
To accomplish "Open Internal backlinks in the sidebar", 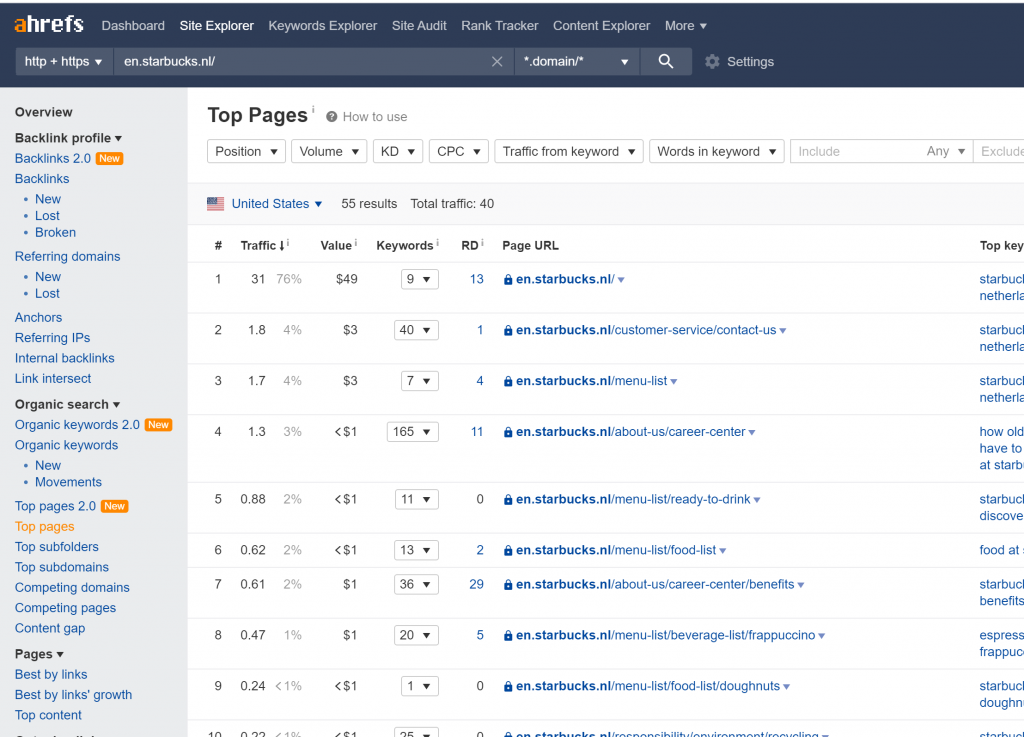I will click(x=65, y=358).
